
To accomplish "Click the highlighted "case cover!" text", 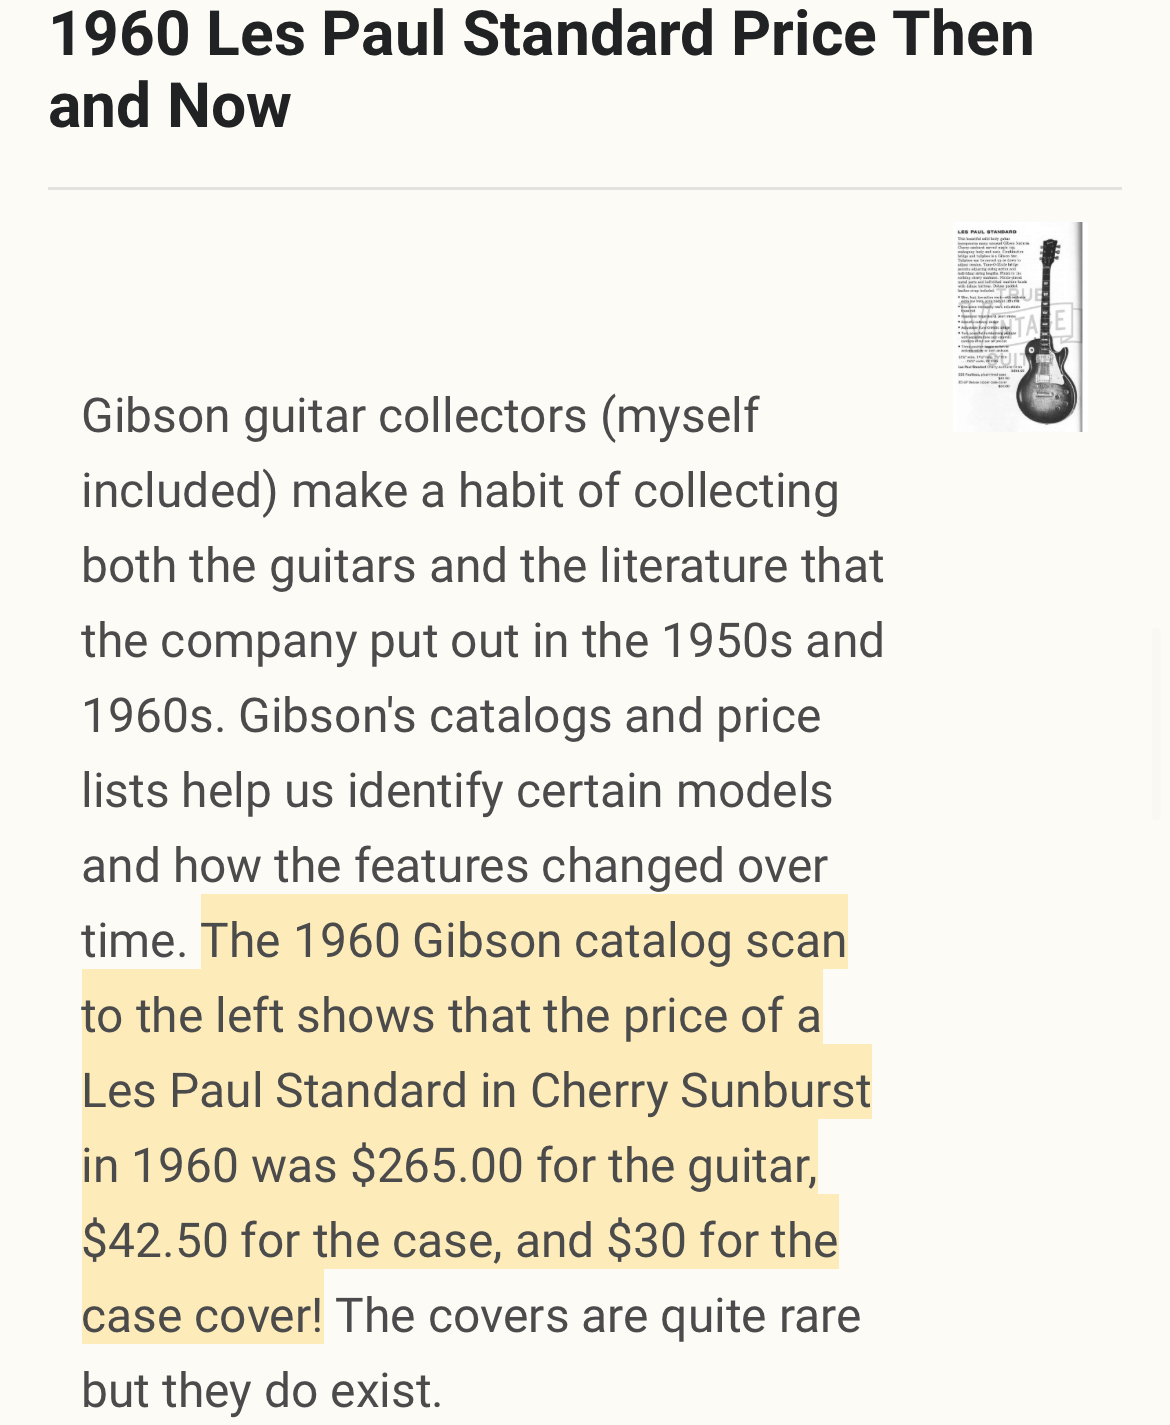I will tap(202, 1316).
